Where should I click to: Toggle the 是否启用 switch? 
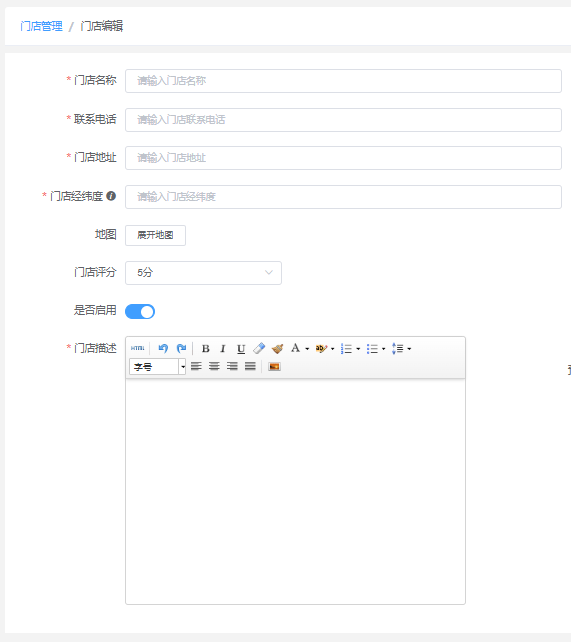(140, 312)
